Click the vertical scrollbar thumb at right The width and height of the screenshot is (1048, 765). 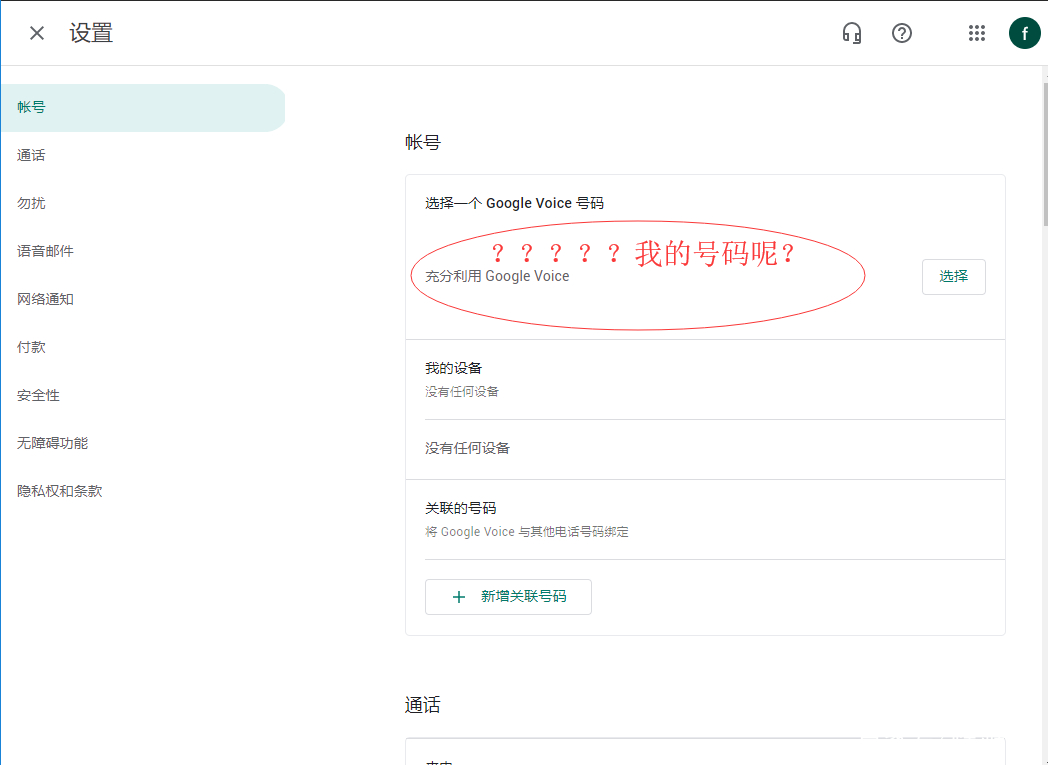pyautogui.click(x=1044, y=154)
